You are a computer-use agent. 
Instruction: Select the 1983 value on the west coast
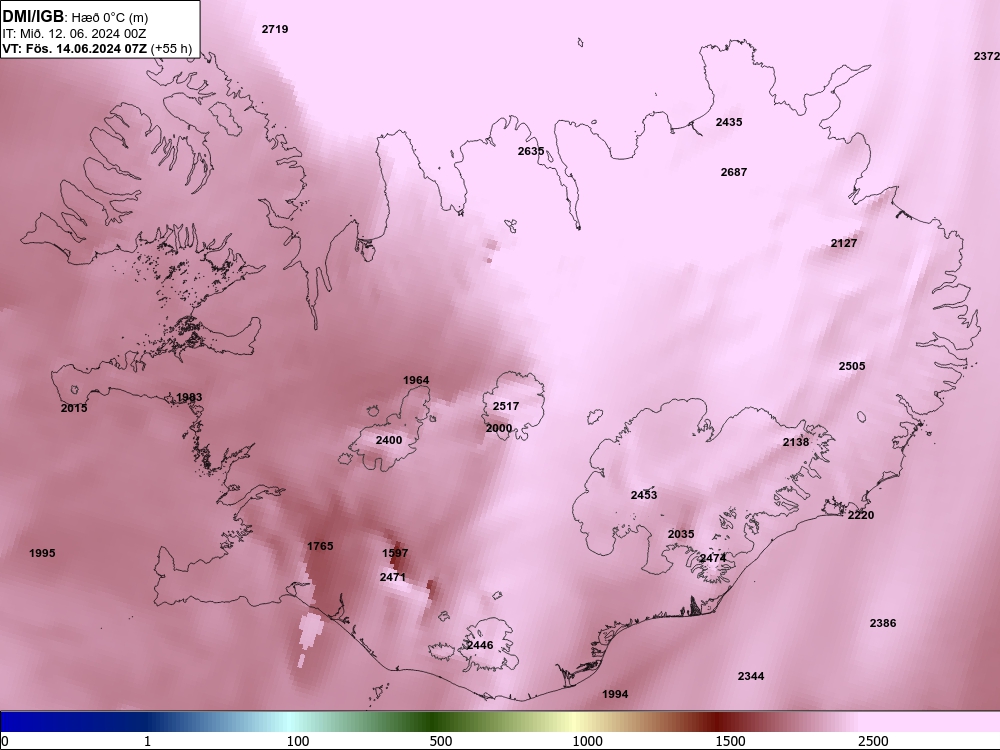point(189,397)
